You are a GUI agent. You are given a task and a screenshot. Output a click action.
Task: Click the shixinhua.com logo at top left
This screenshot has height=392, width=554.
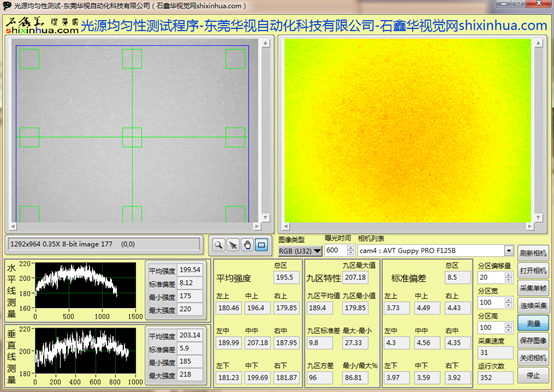pyautogui.click(x=42, y=26)
